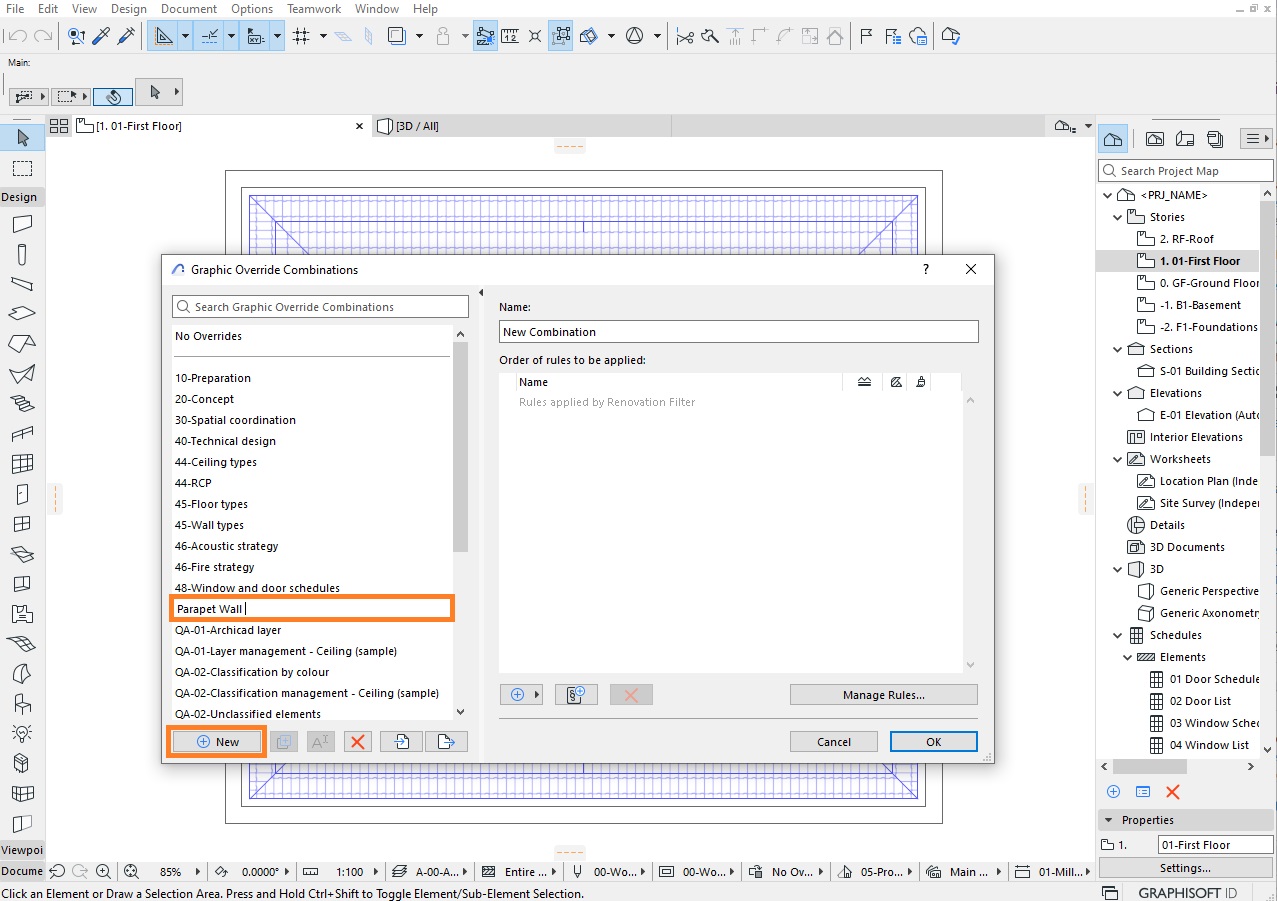Select the Marquee tool in the toolbox
Image resolution: width=1277 pixels, height=901 pixels.
(22, 168)
